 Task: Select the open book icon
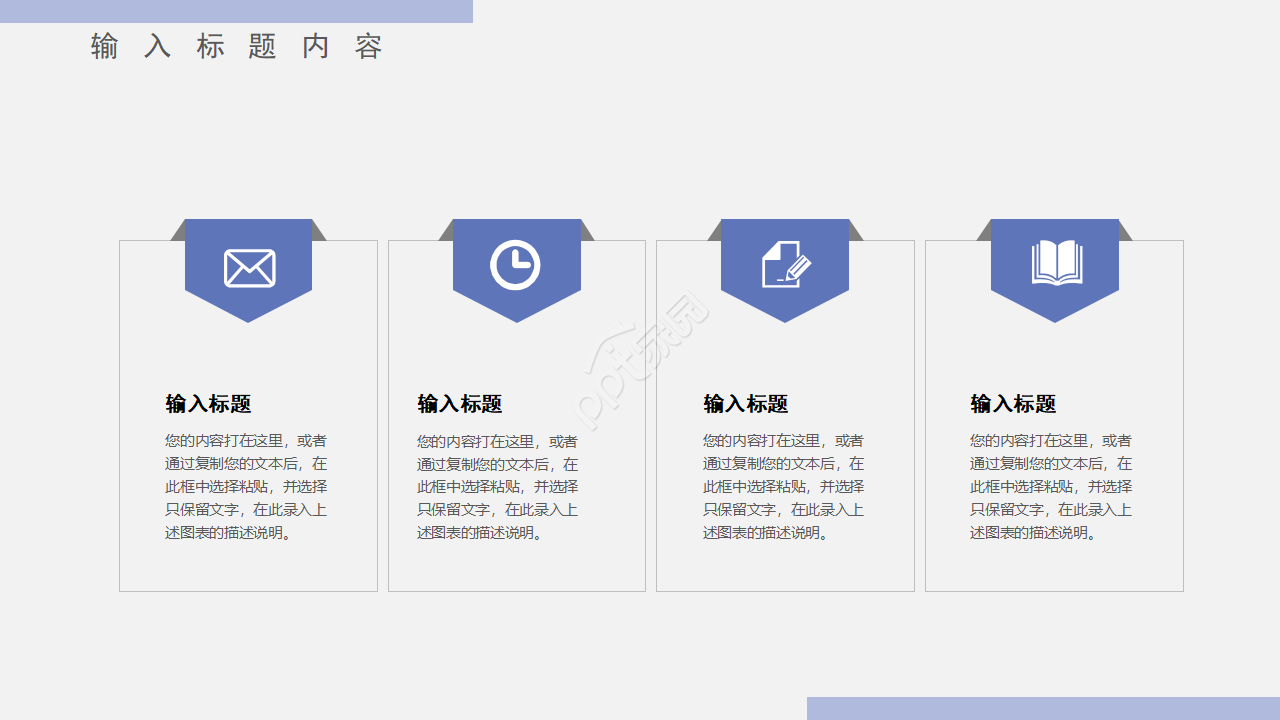pyautogui.click(x=1054, y=265)
